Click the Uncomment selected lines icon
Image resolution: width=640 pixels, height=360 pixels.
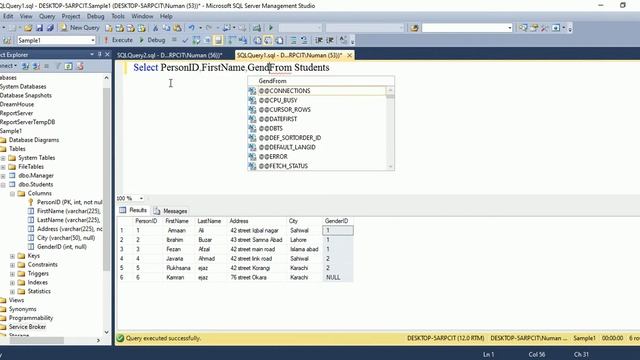pos(304,40)
